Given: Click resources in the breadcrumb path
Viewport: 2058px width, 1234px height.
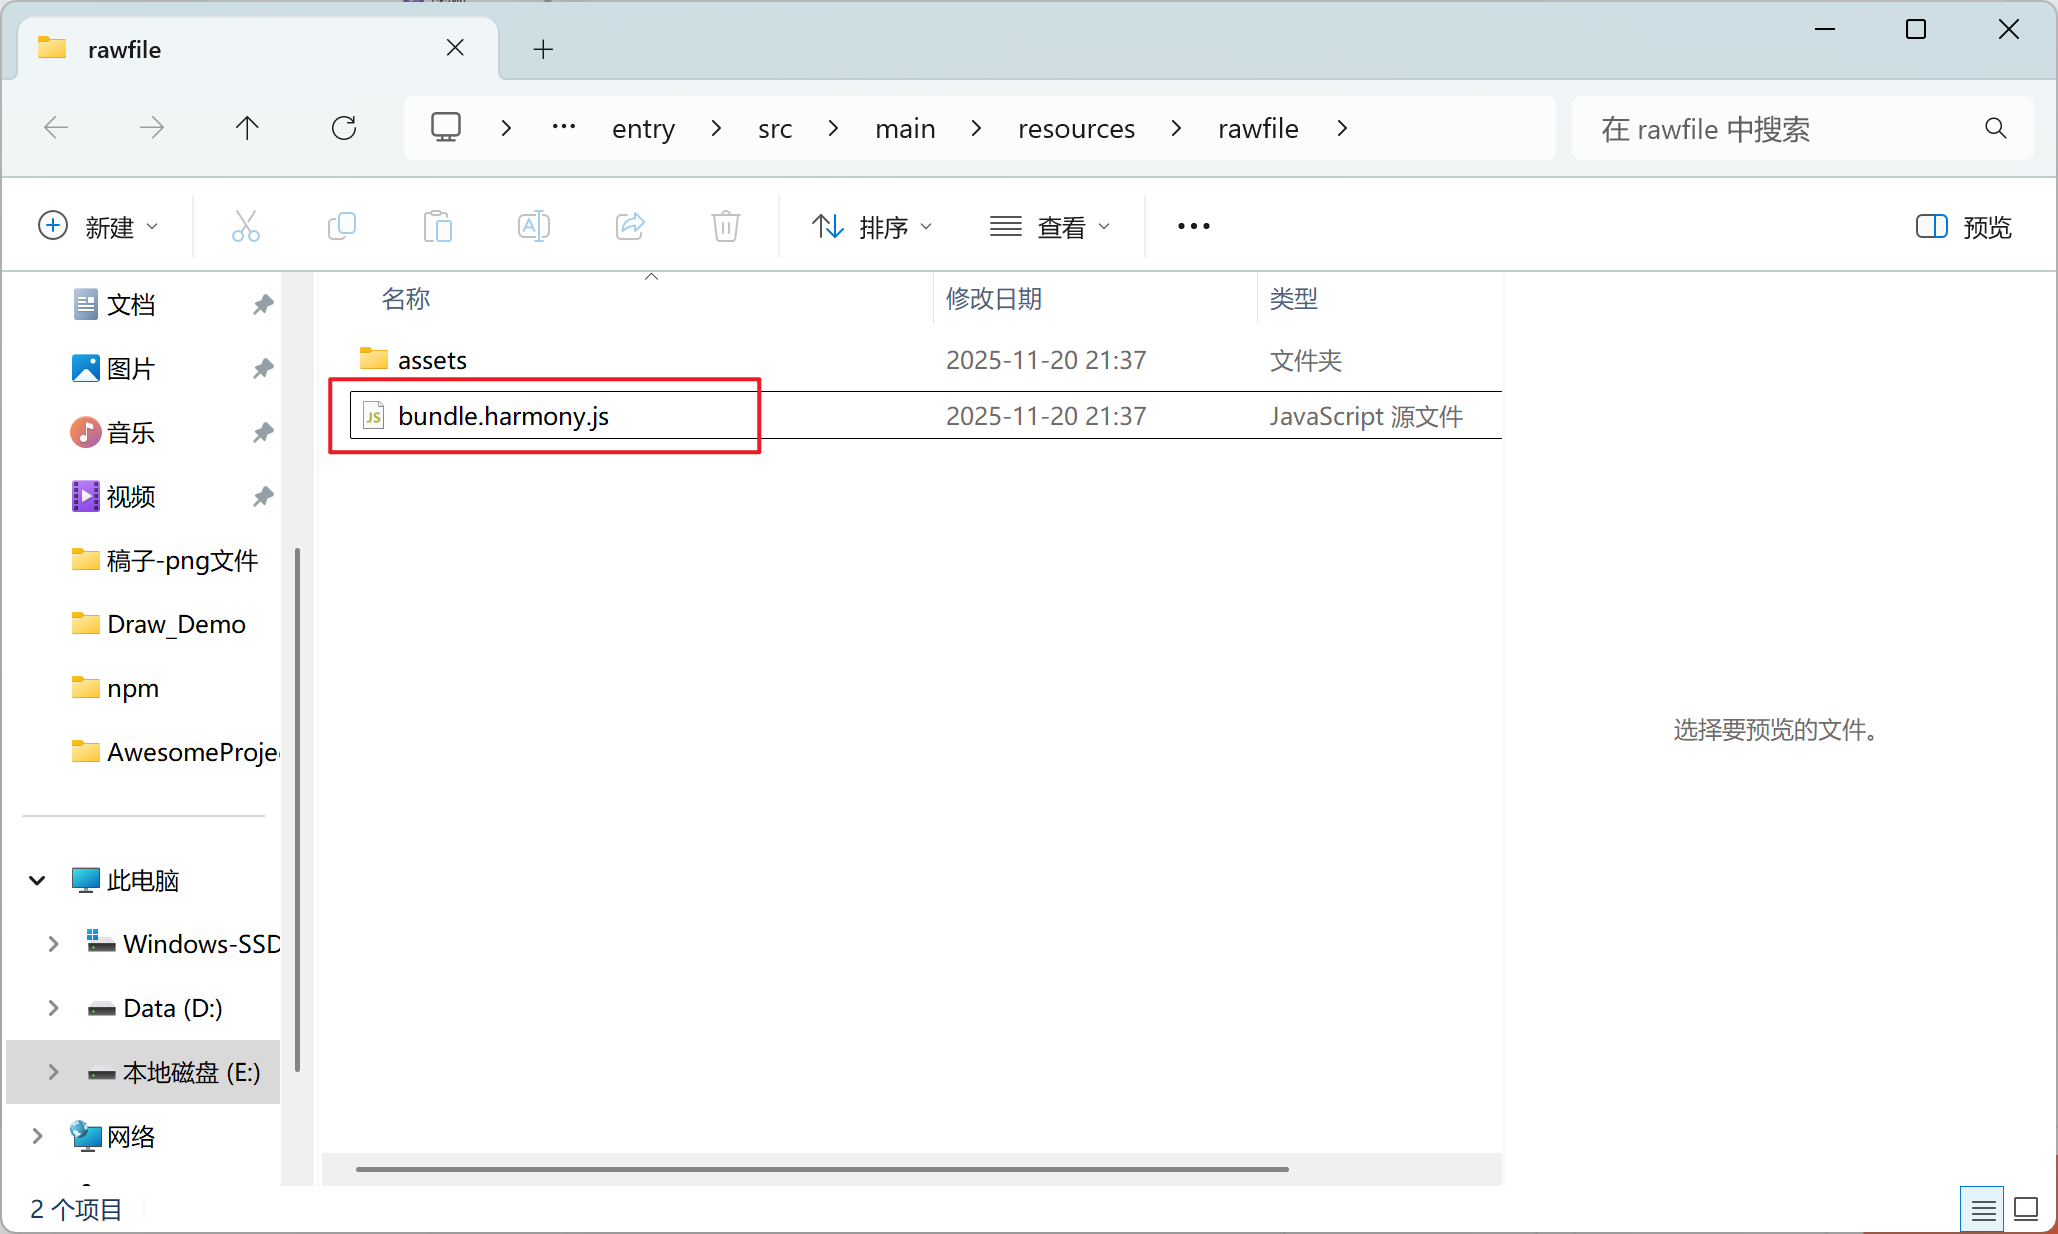Looking at the screenshot, I should click(x=1076, y=128).
